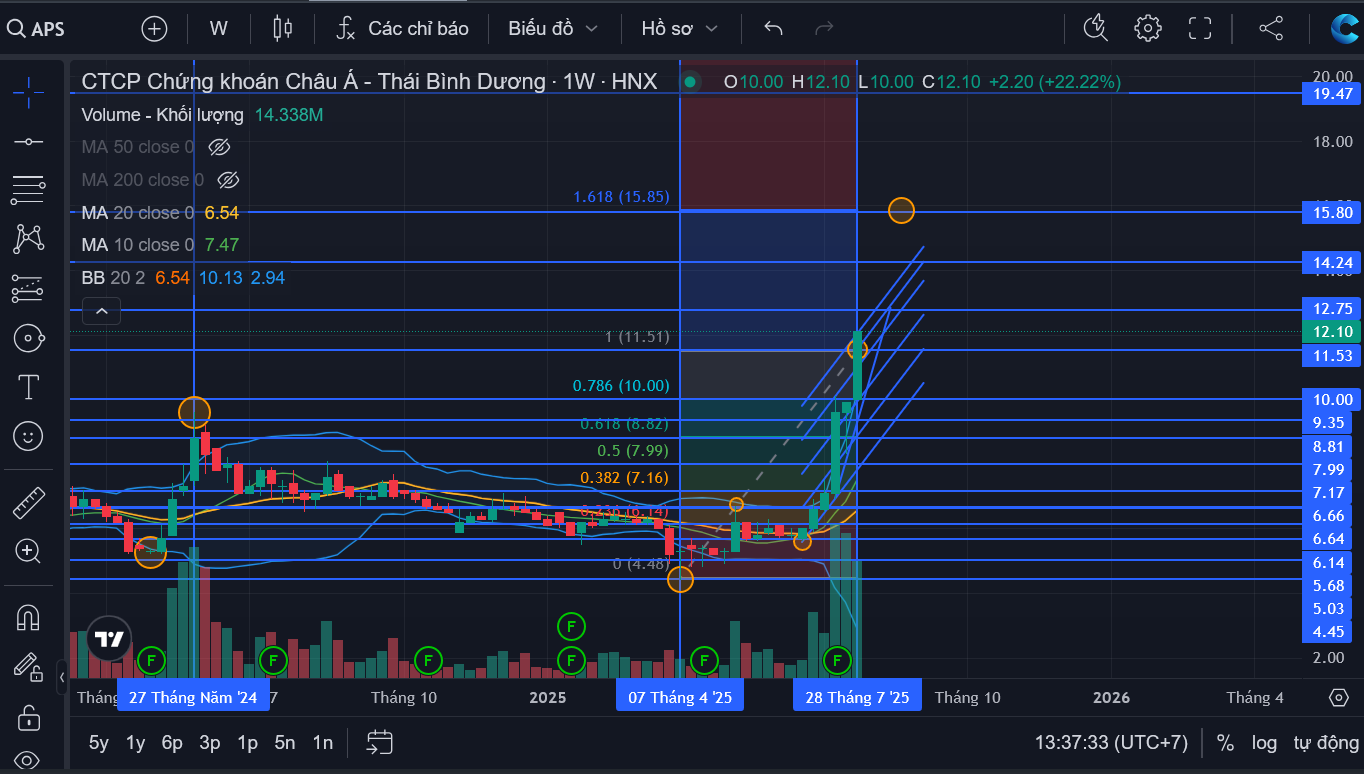The width and height of the screenshot is (1364, 774).
Task: Toggle magnet mode
Action: pyautogui.click(x=28, y=617)
